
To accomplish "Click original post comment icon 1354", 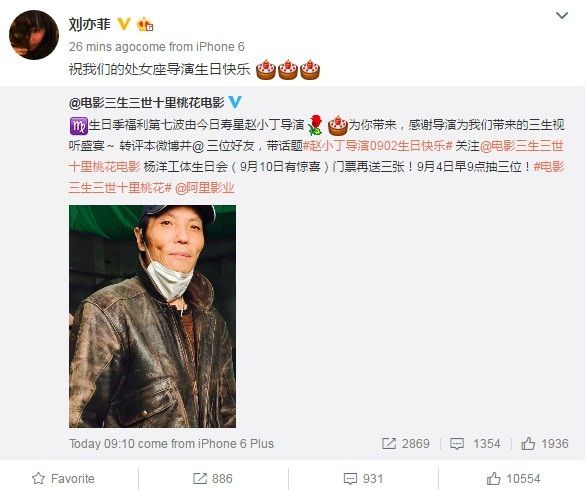I will [475, 443].
